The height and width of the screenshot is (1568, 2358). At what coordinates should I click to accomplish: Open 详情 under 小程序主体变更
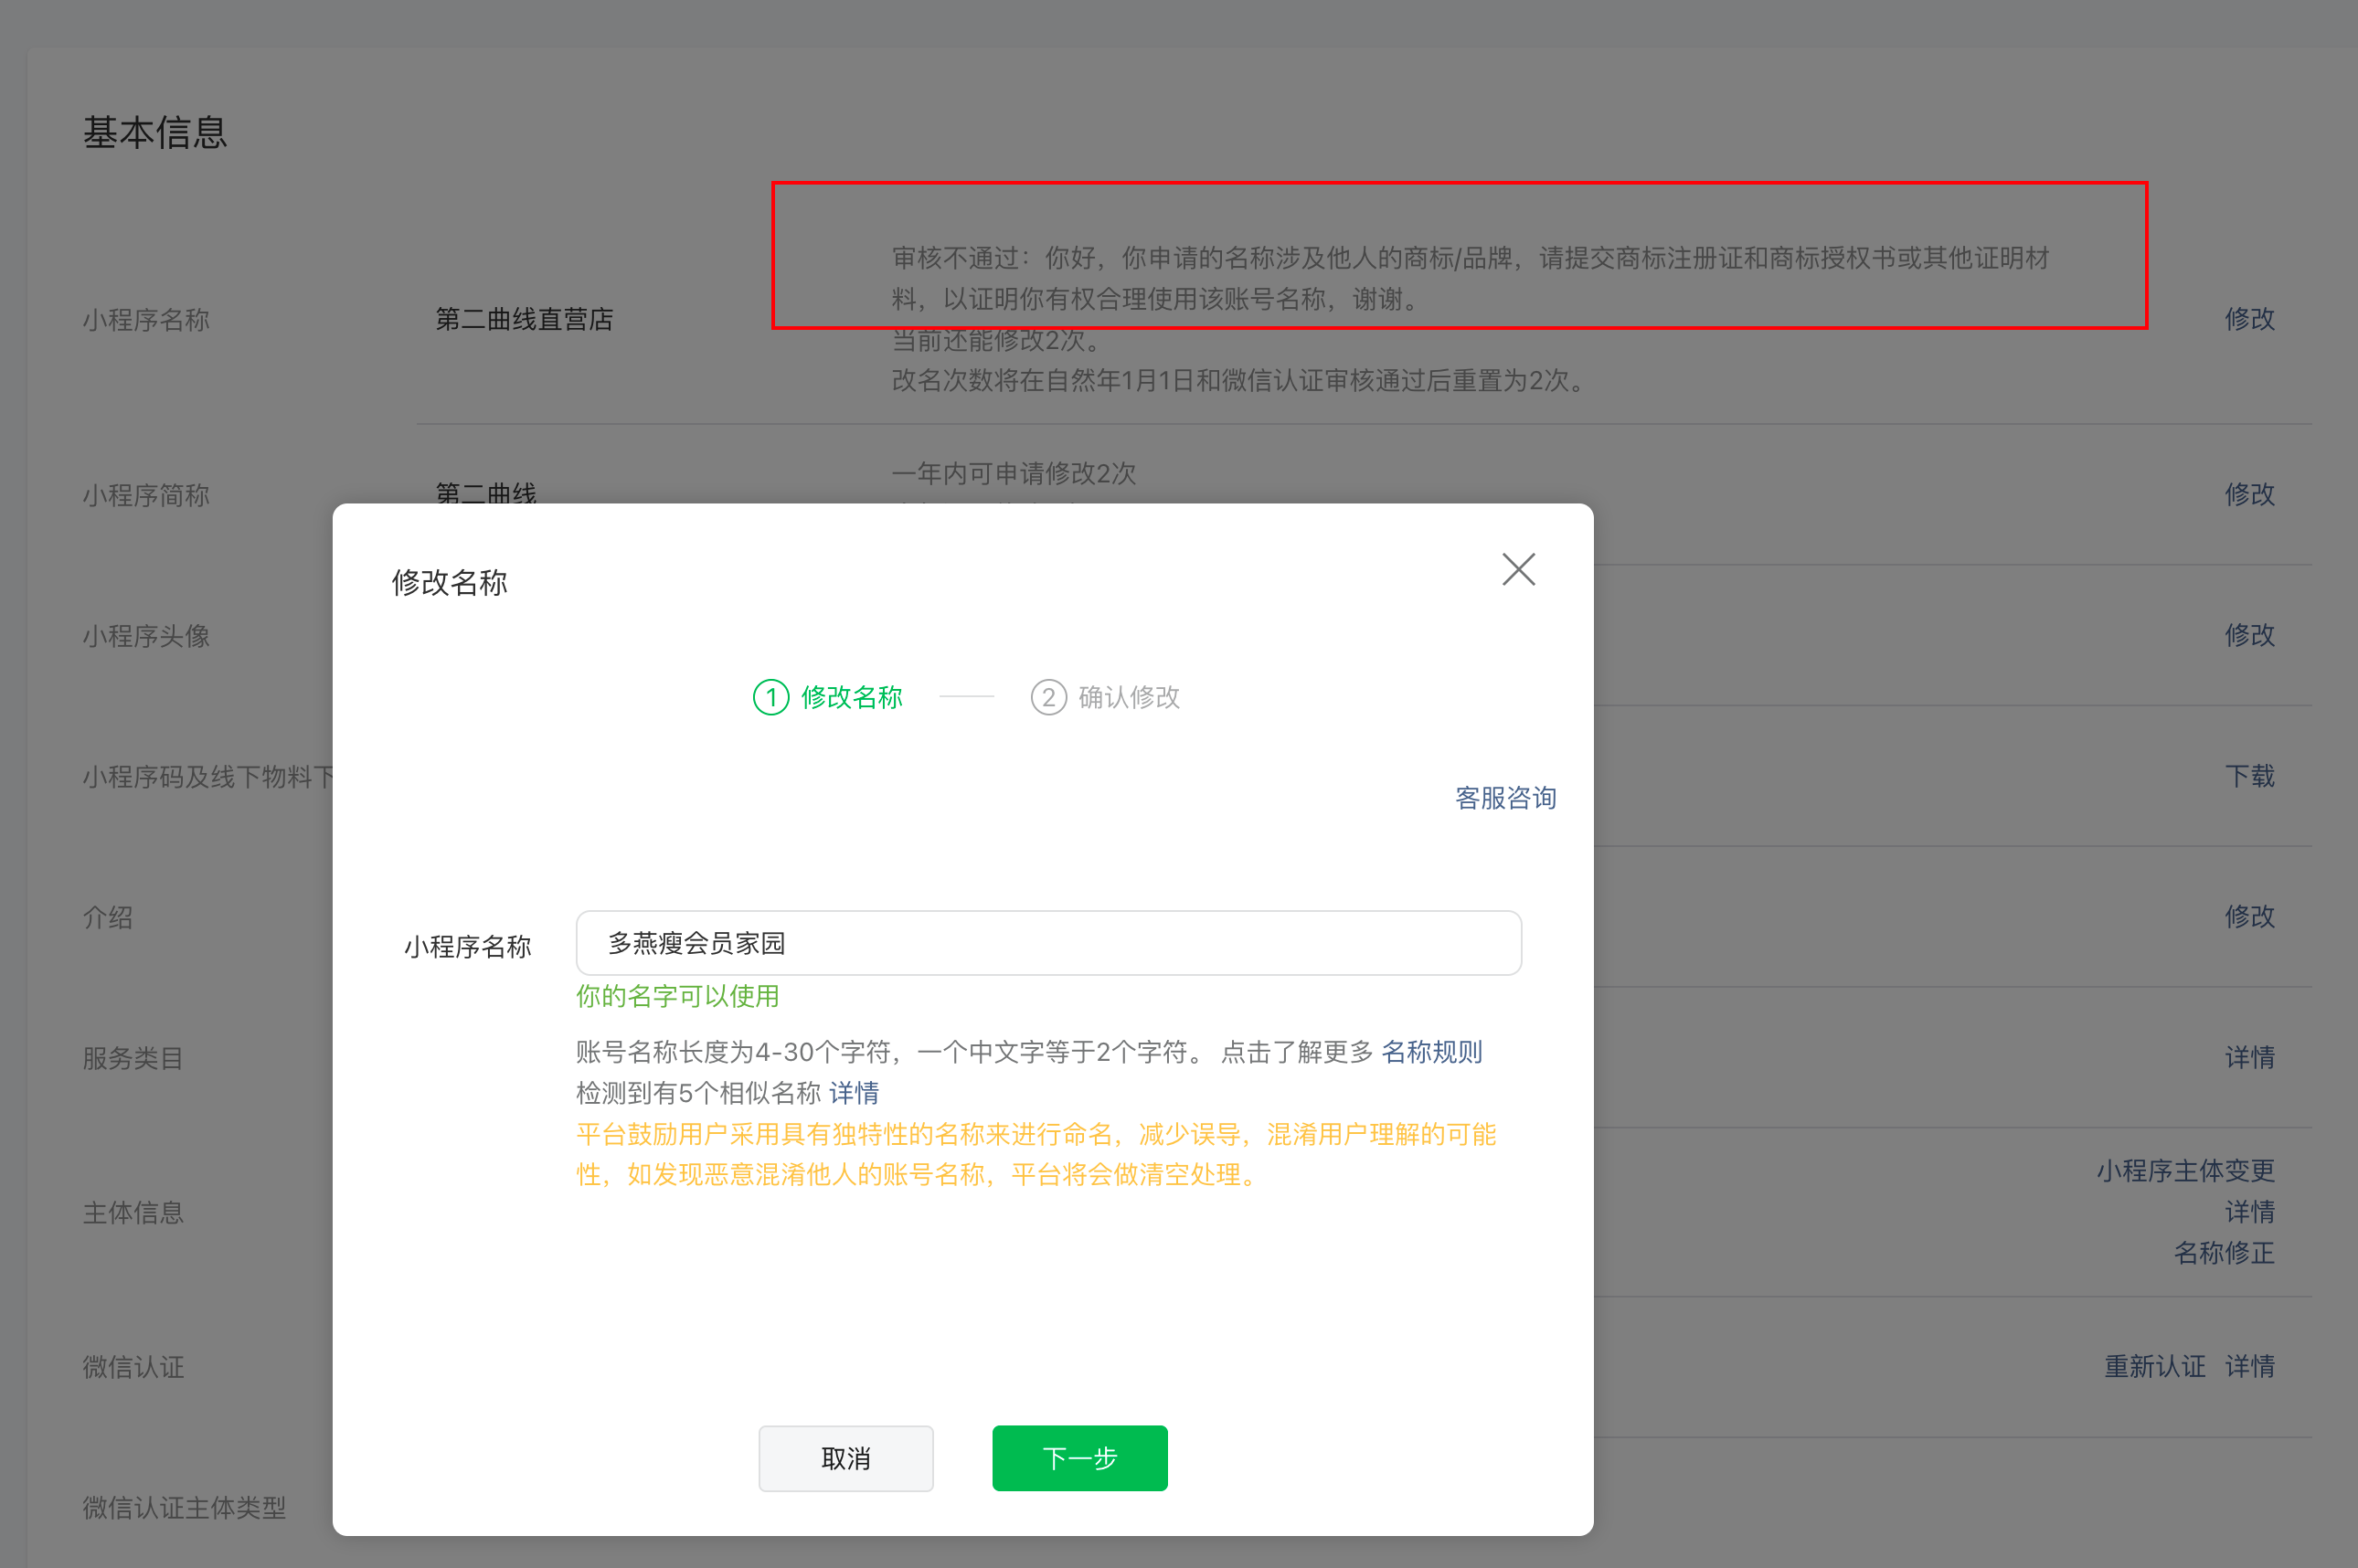tap(2249, 1212)
